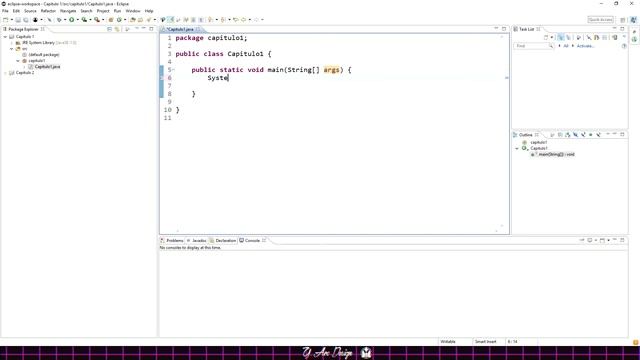The image size is (640, 360).
Task: Toggle Mark Occurrences in toolbar
Action: 171,20
